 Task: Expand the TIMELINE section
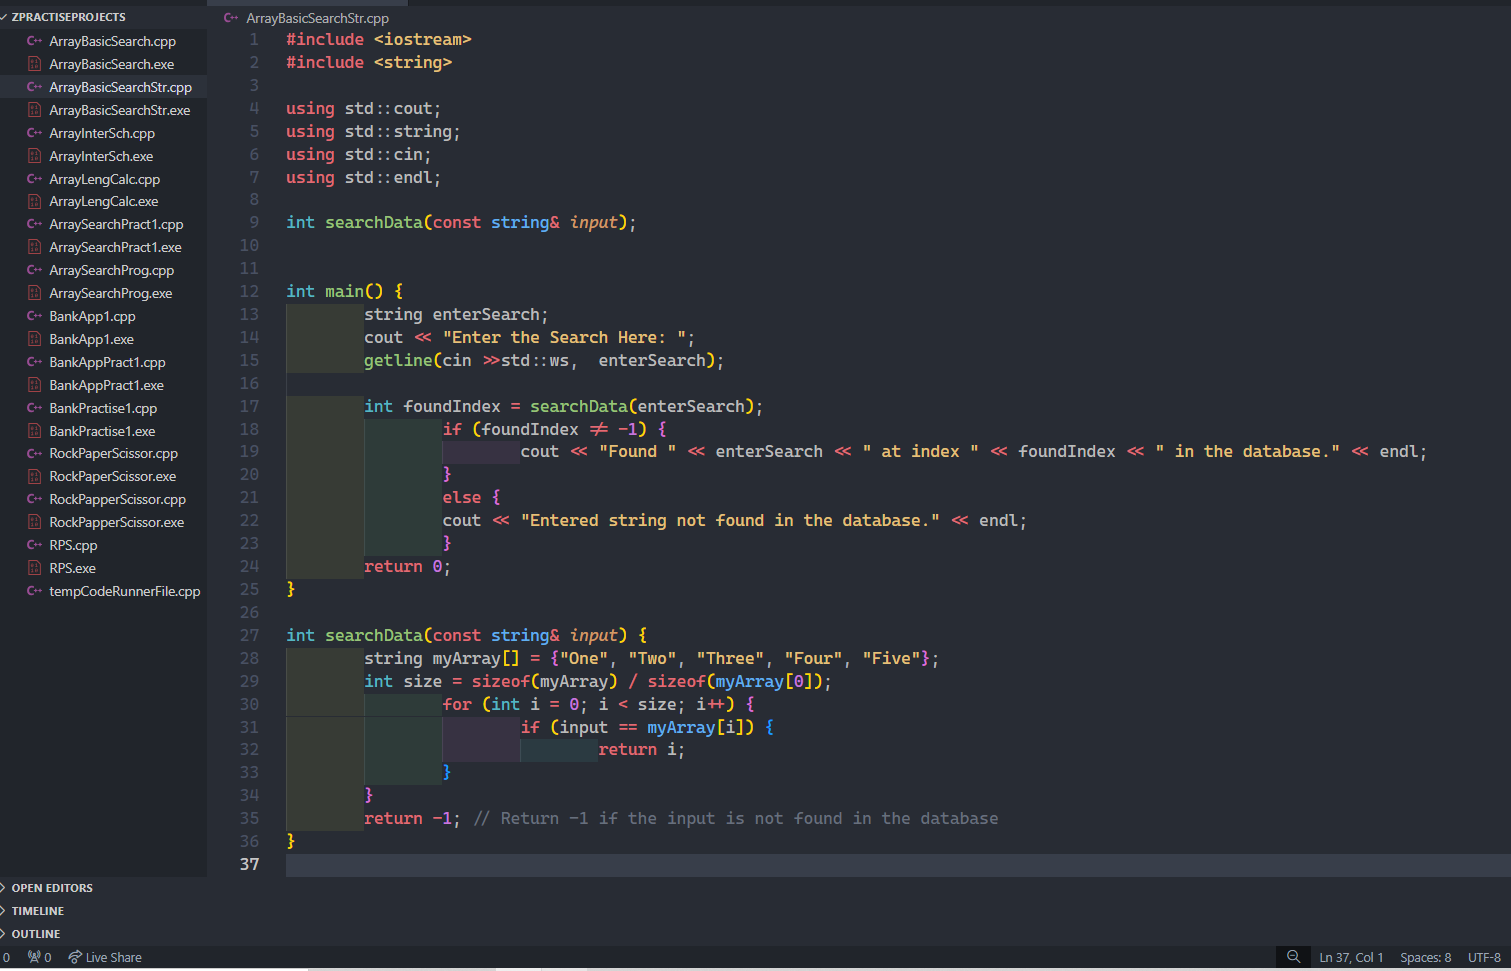[38, 911]
